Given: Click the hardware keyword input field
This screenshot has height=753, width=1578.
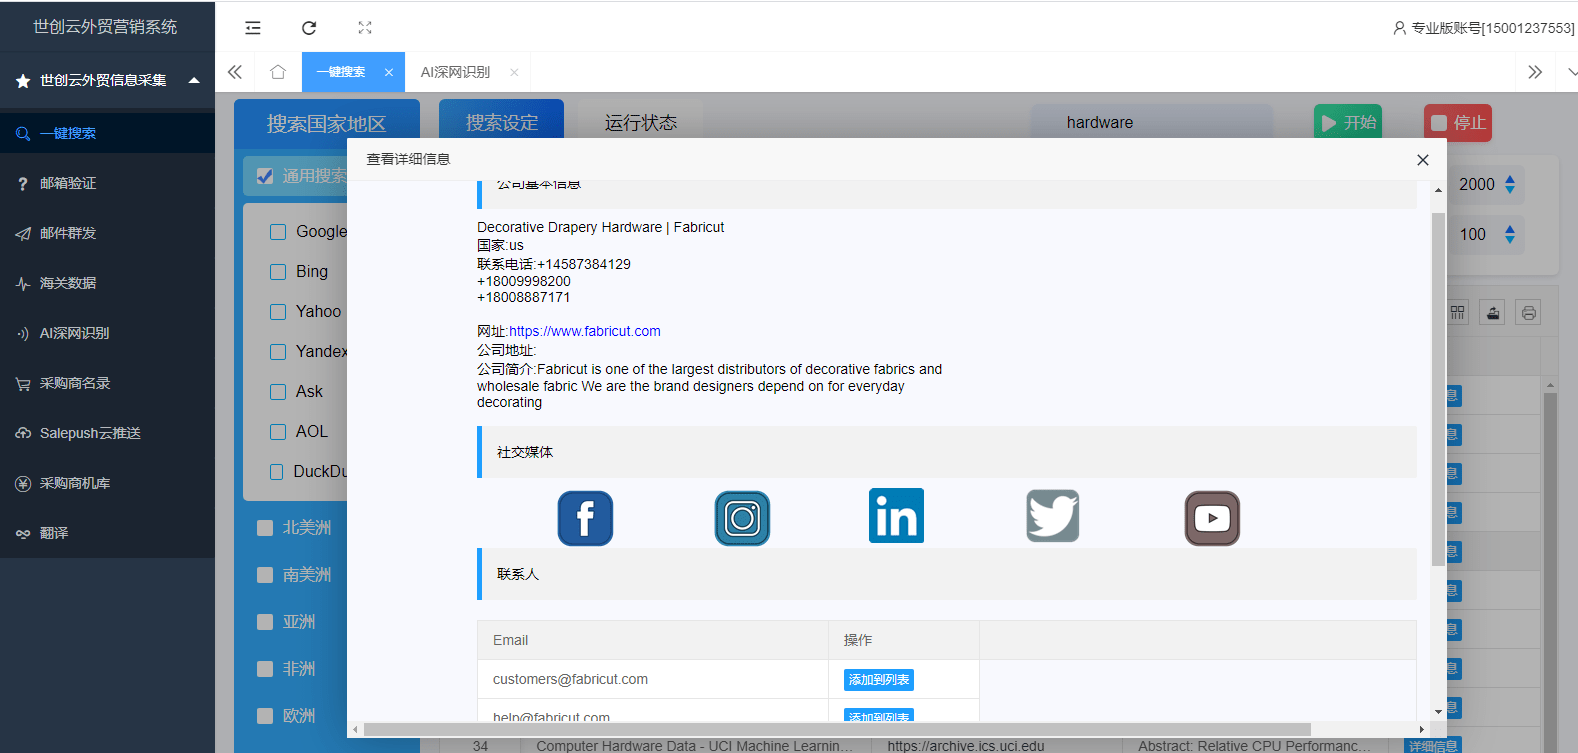Looking at the screenshot, I should (x=1152, y=122).
